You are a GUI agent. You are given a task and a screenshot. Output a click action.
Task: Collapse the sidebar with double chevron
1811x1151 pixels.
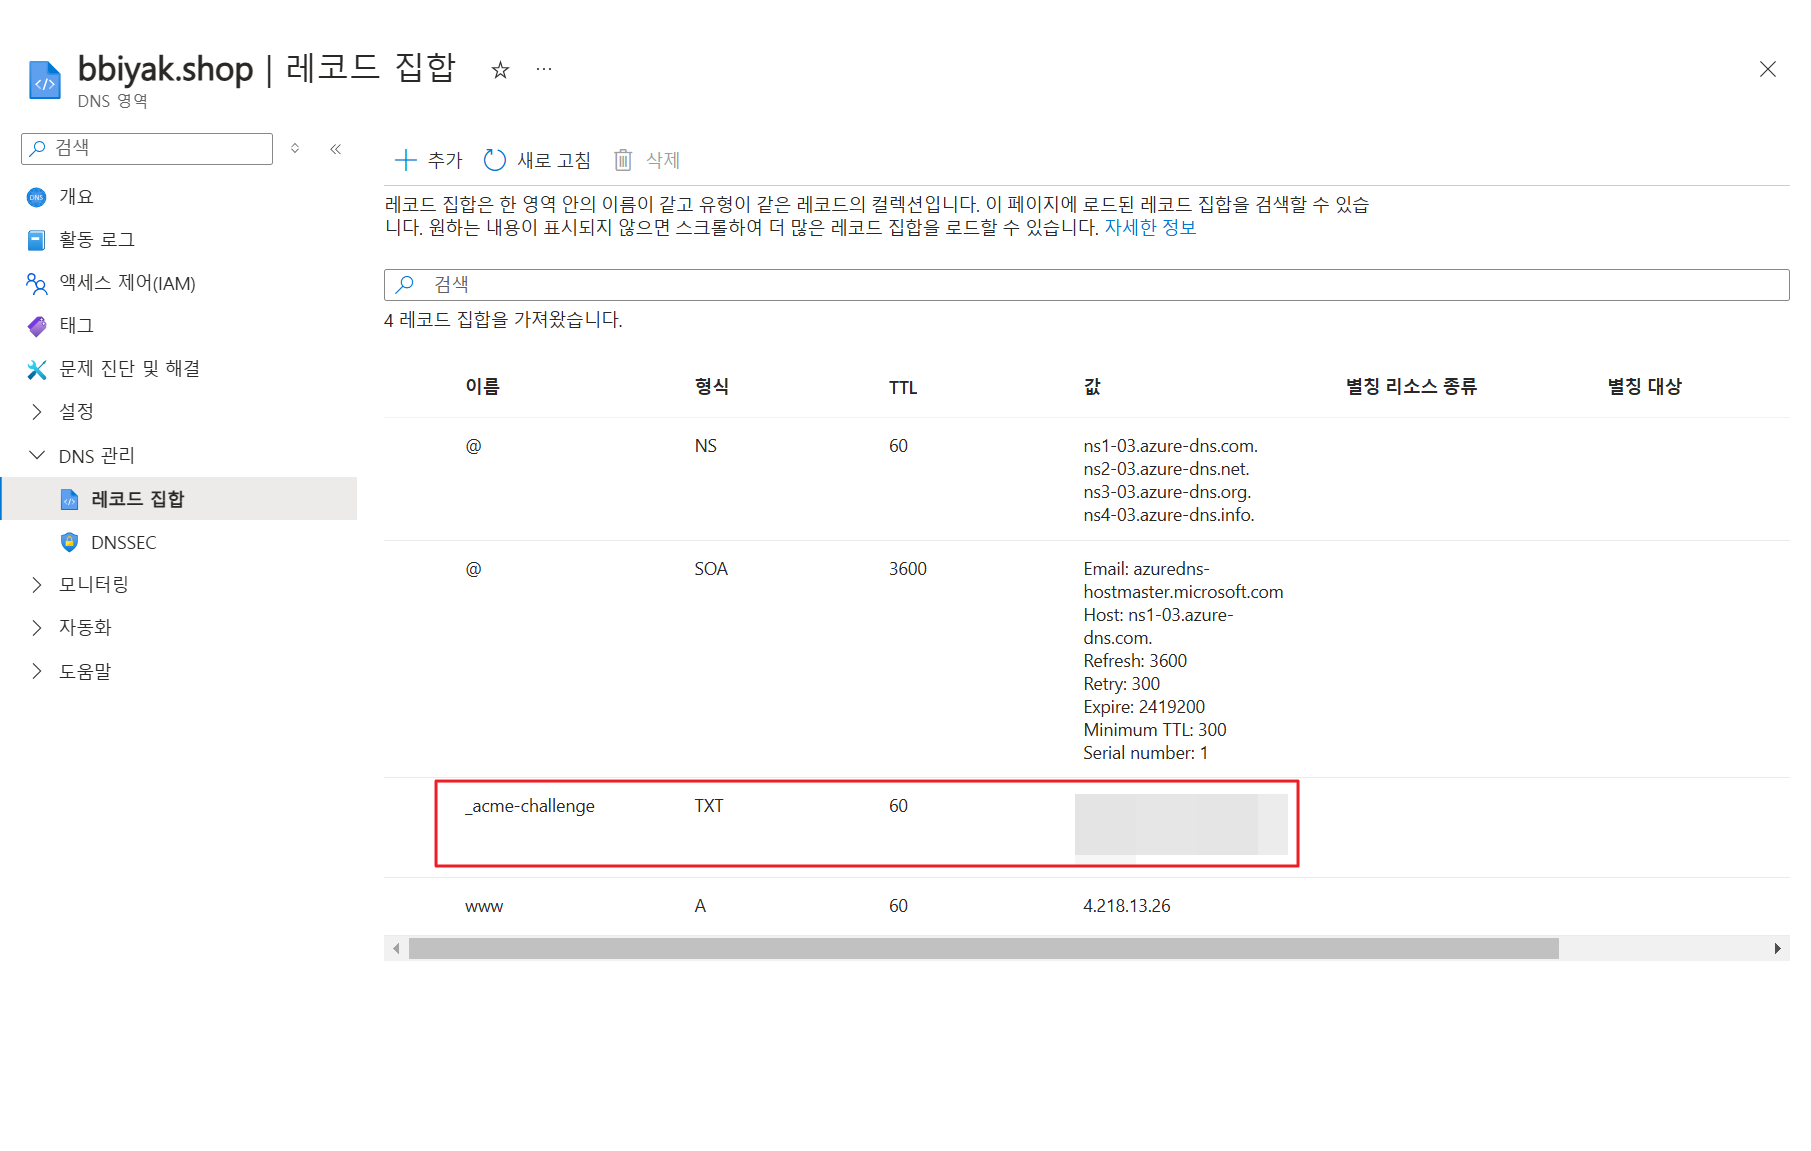[336, 149]
